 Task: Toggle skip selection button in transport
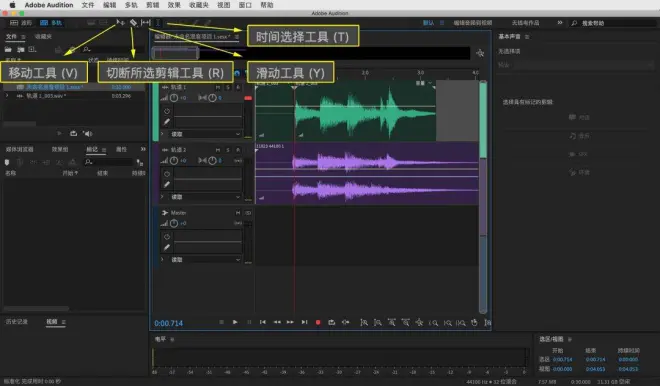(x=346, y=322)
